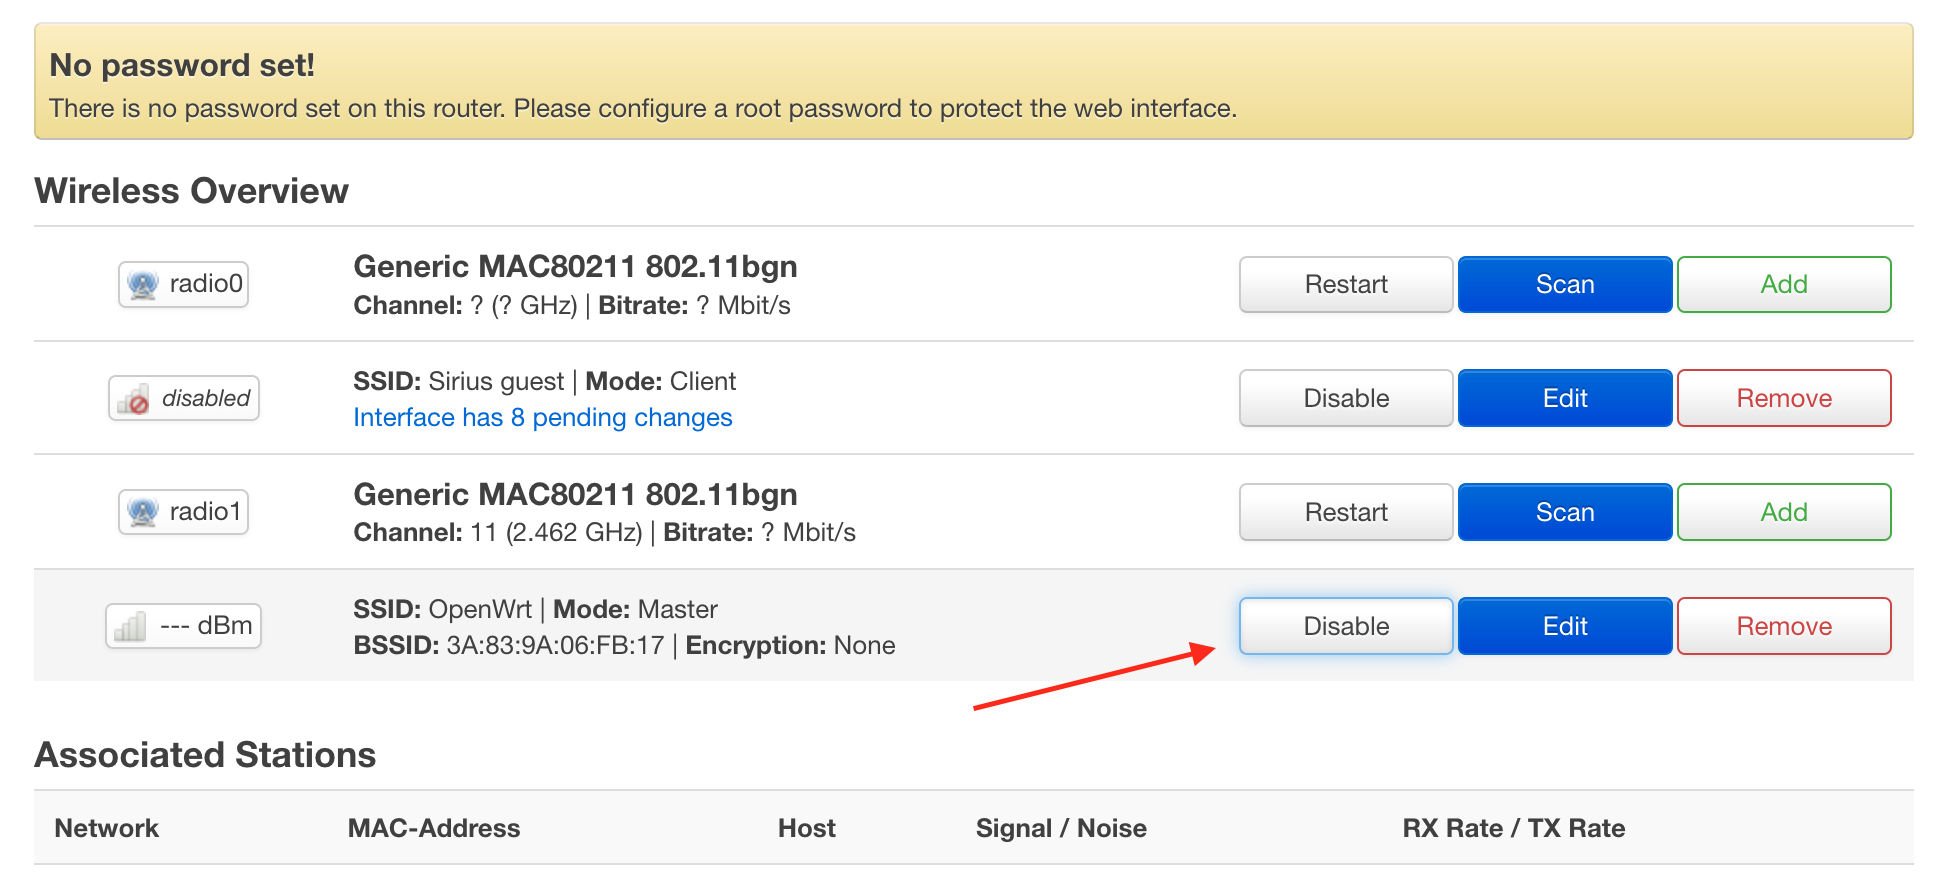The image size is (1952, 880).
Task: Restart the radio1 device
Action: 1346,513
